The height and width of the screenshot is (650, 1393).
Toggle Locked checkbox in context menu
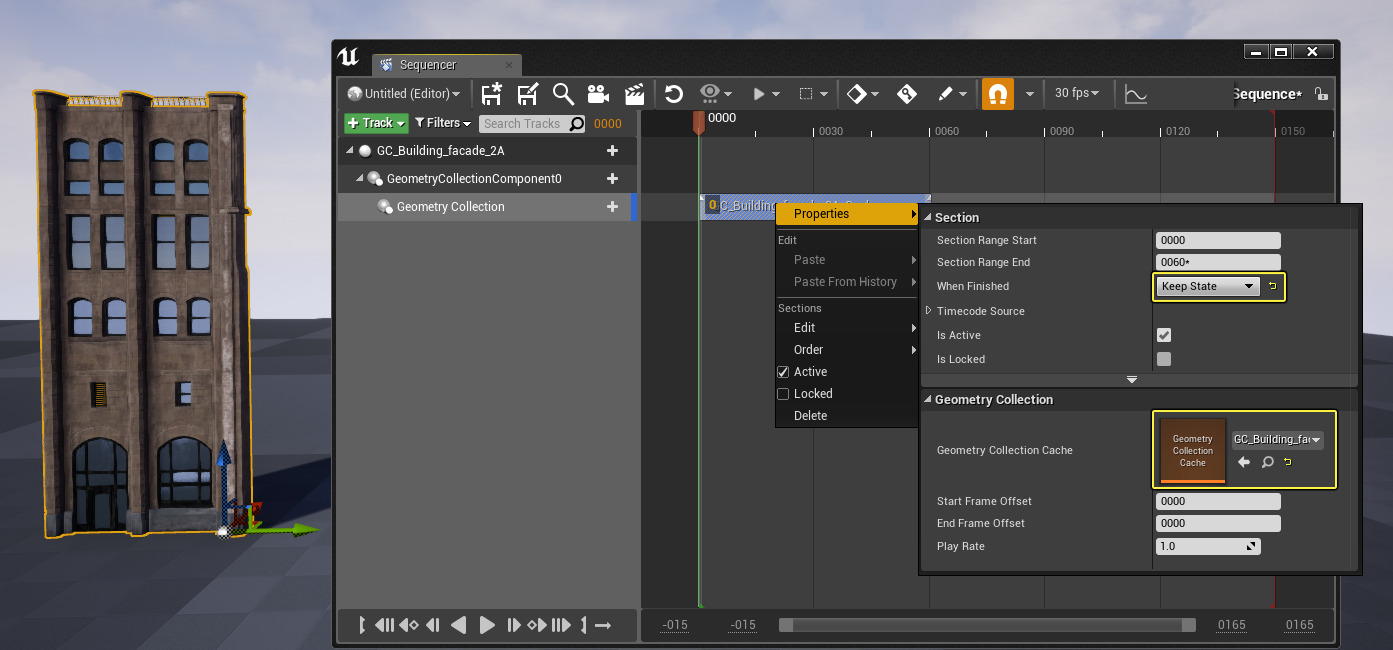pos(783,394)
